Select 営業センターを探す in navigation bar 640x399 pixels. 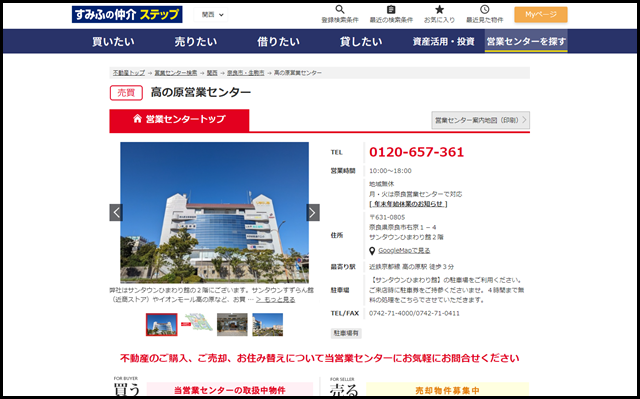tap(526, 41)
